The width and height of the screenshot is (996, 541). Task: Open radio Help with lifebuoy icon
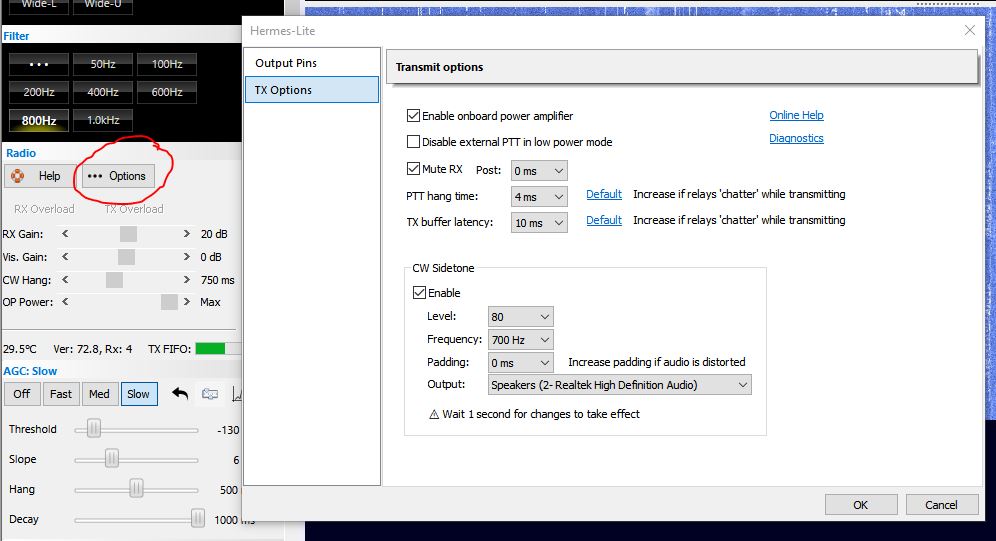(37, 176)
